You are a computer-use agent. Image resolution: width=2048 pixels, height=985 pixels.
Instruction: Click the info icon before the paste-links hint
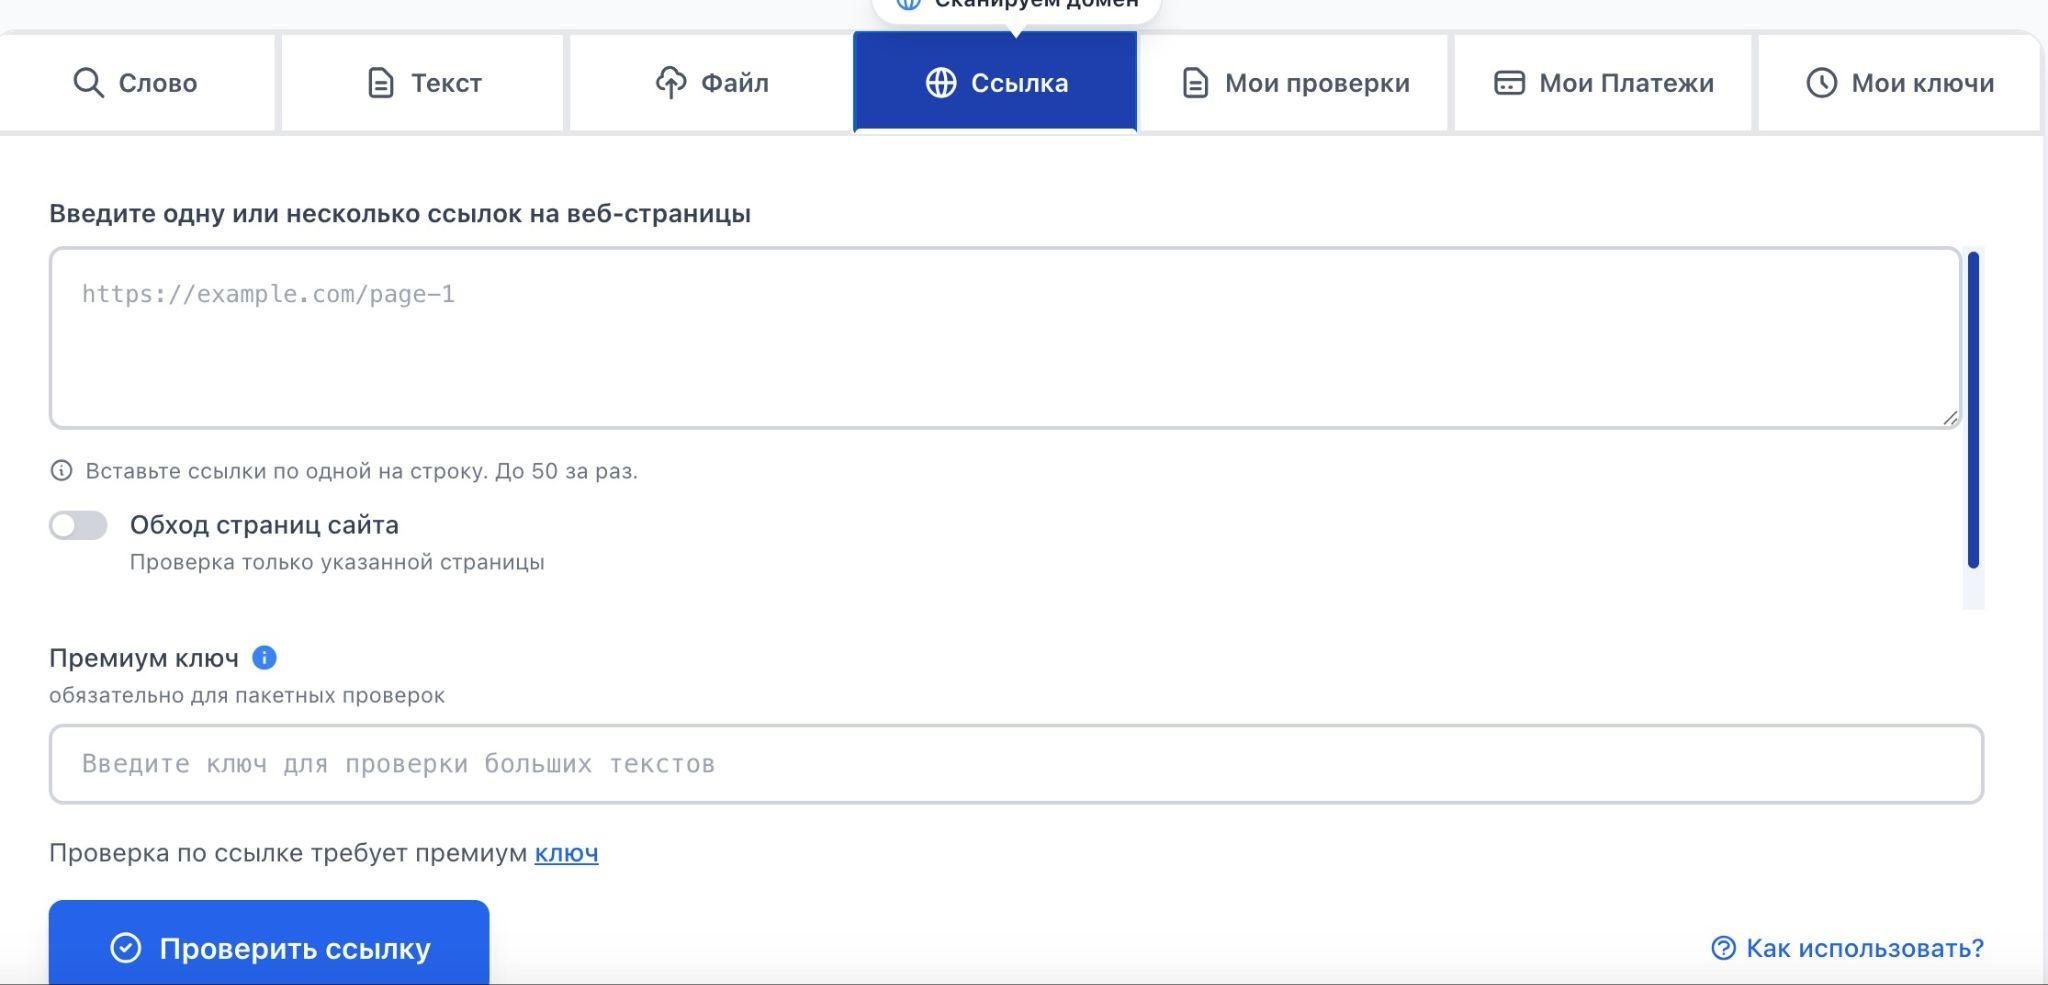(x=62, y=470)
